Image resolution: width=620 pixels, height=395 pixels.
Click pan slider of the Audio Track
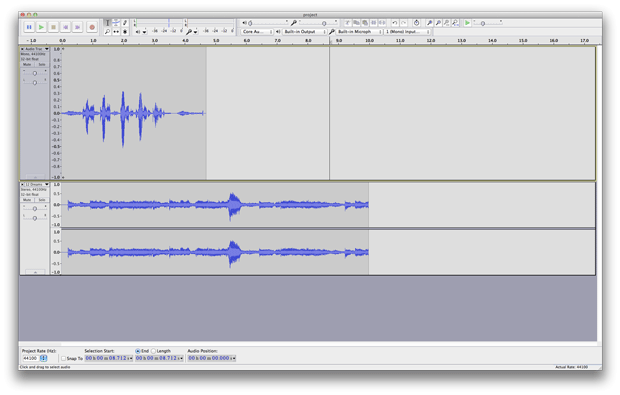(35, 82)
